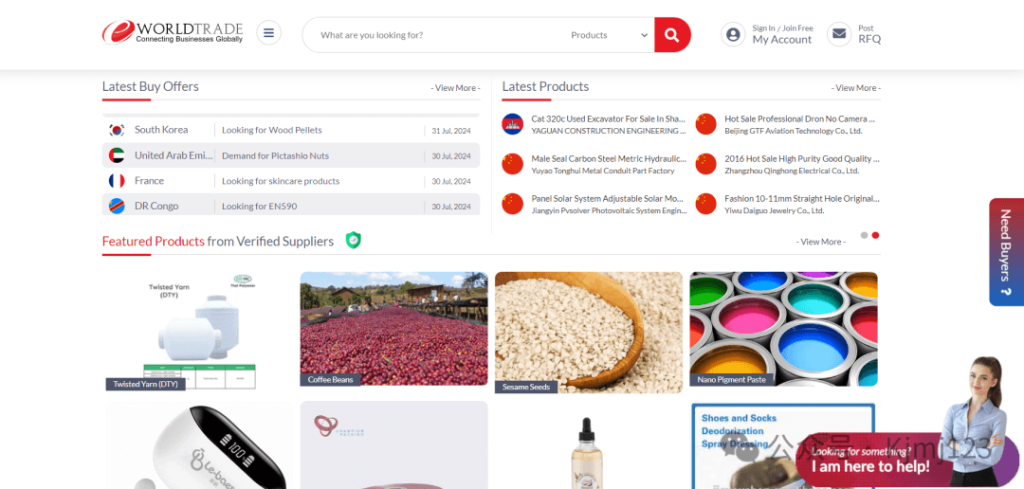Click Beijing GTF Aviation Technology supplier name
Screen dimensions: 1024x489
tap(793, 131)
